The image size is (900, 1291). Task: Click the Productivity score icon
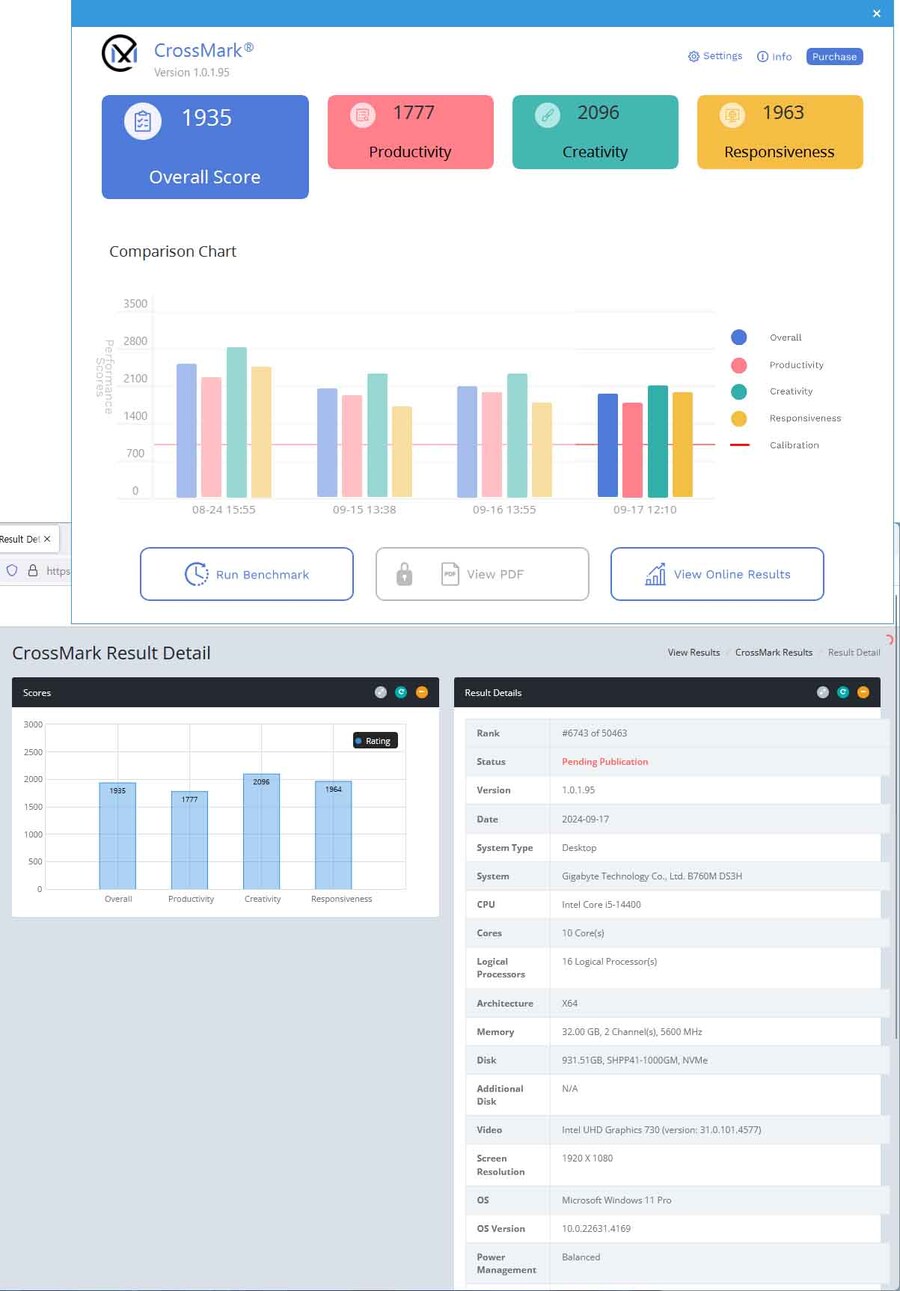[x=362, y=115]
